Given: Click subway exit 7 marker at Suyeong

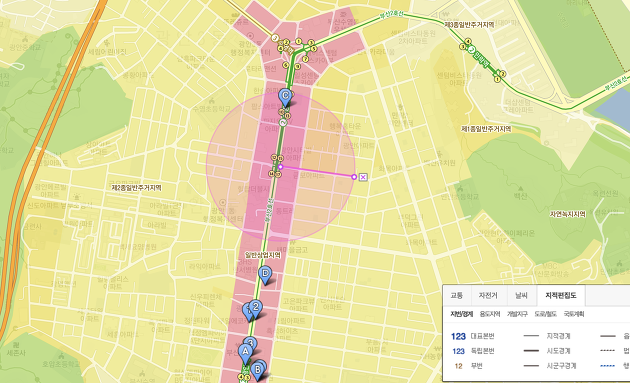Looking at the screenshot, I should click(x=305, y=59).
